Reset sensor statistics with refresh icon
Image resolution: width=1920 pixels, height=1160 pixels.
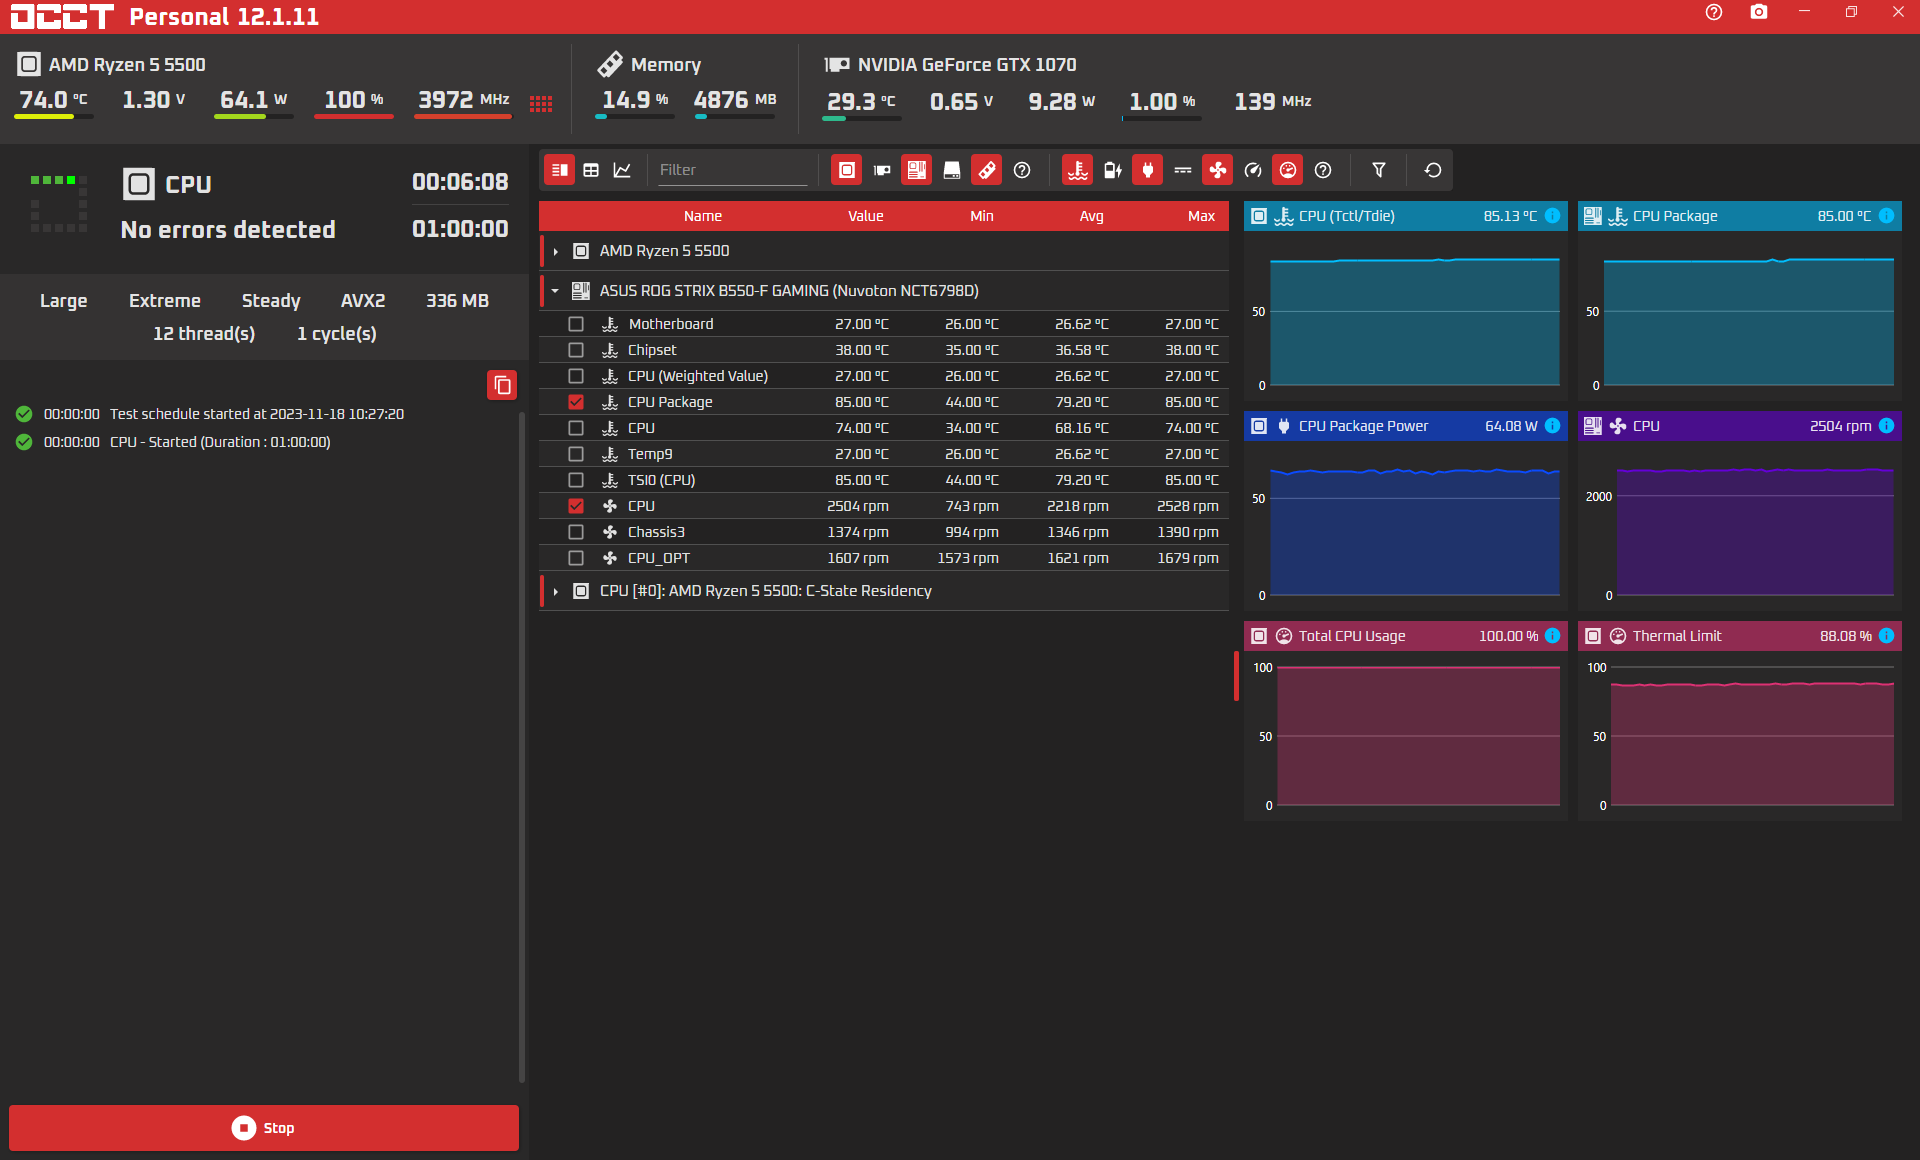point(1432,170)
